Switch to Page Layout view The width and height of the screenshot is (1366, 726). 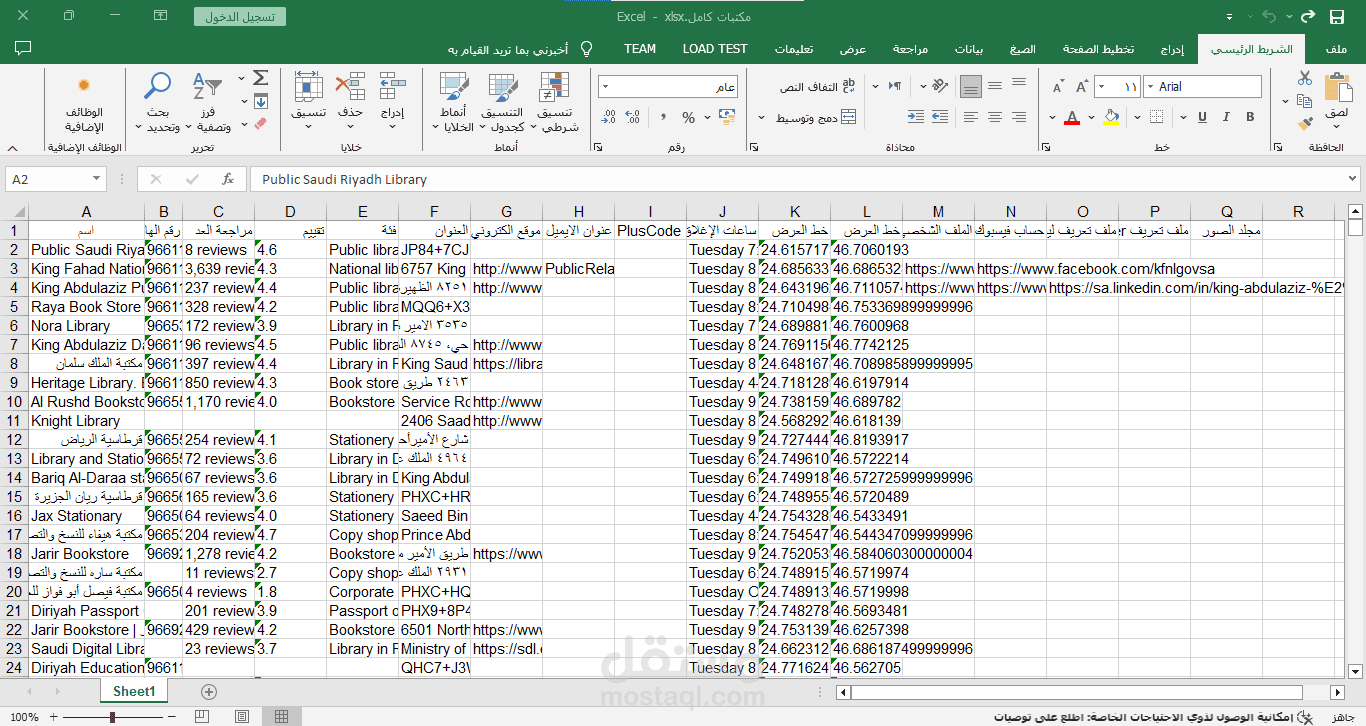click(x=243, y=716)
